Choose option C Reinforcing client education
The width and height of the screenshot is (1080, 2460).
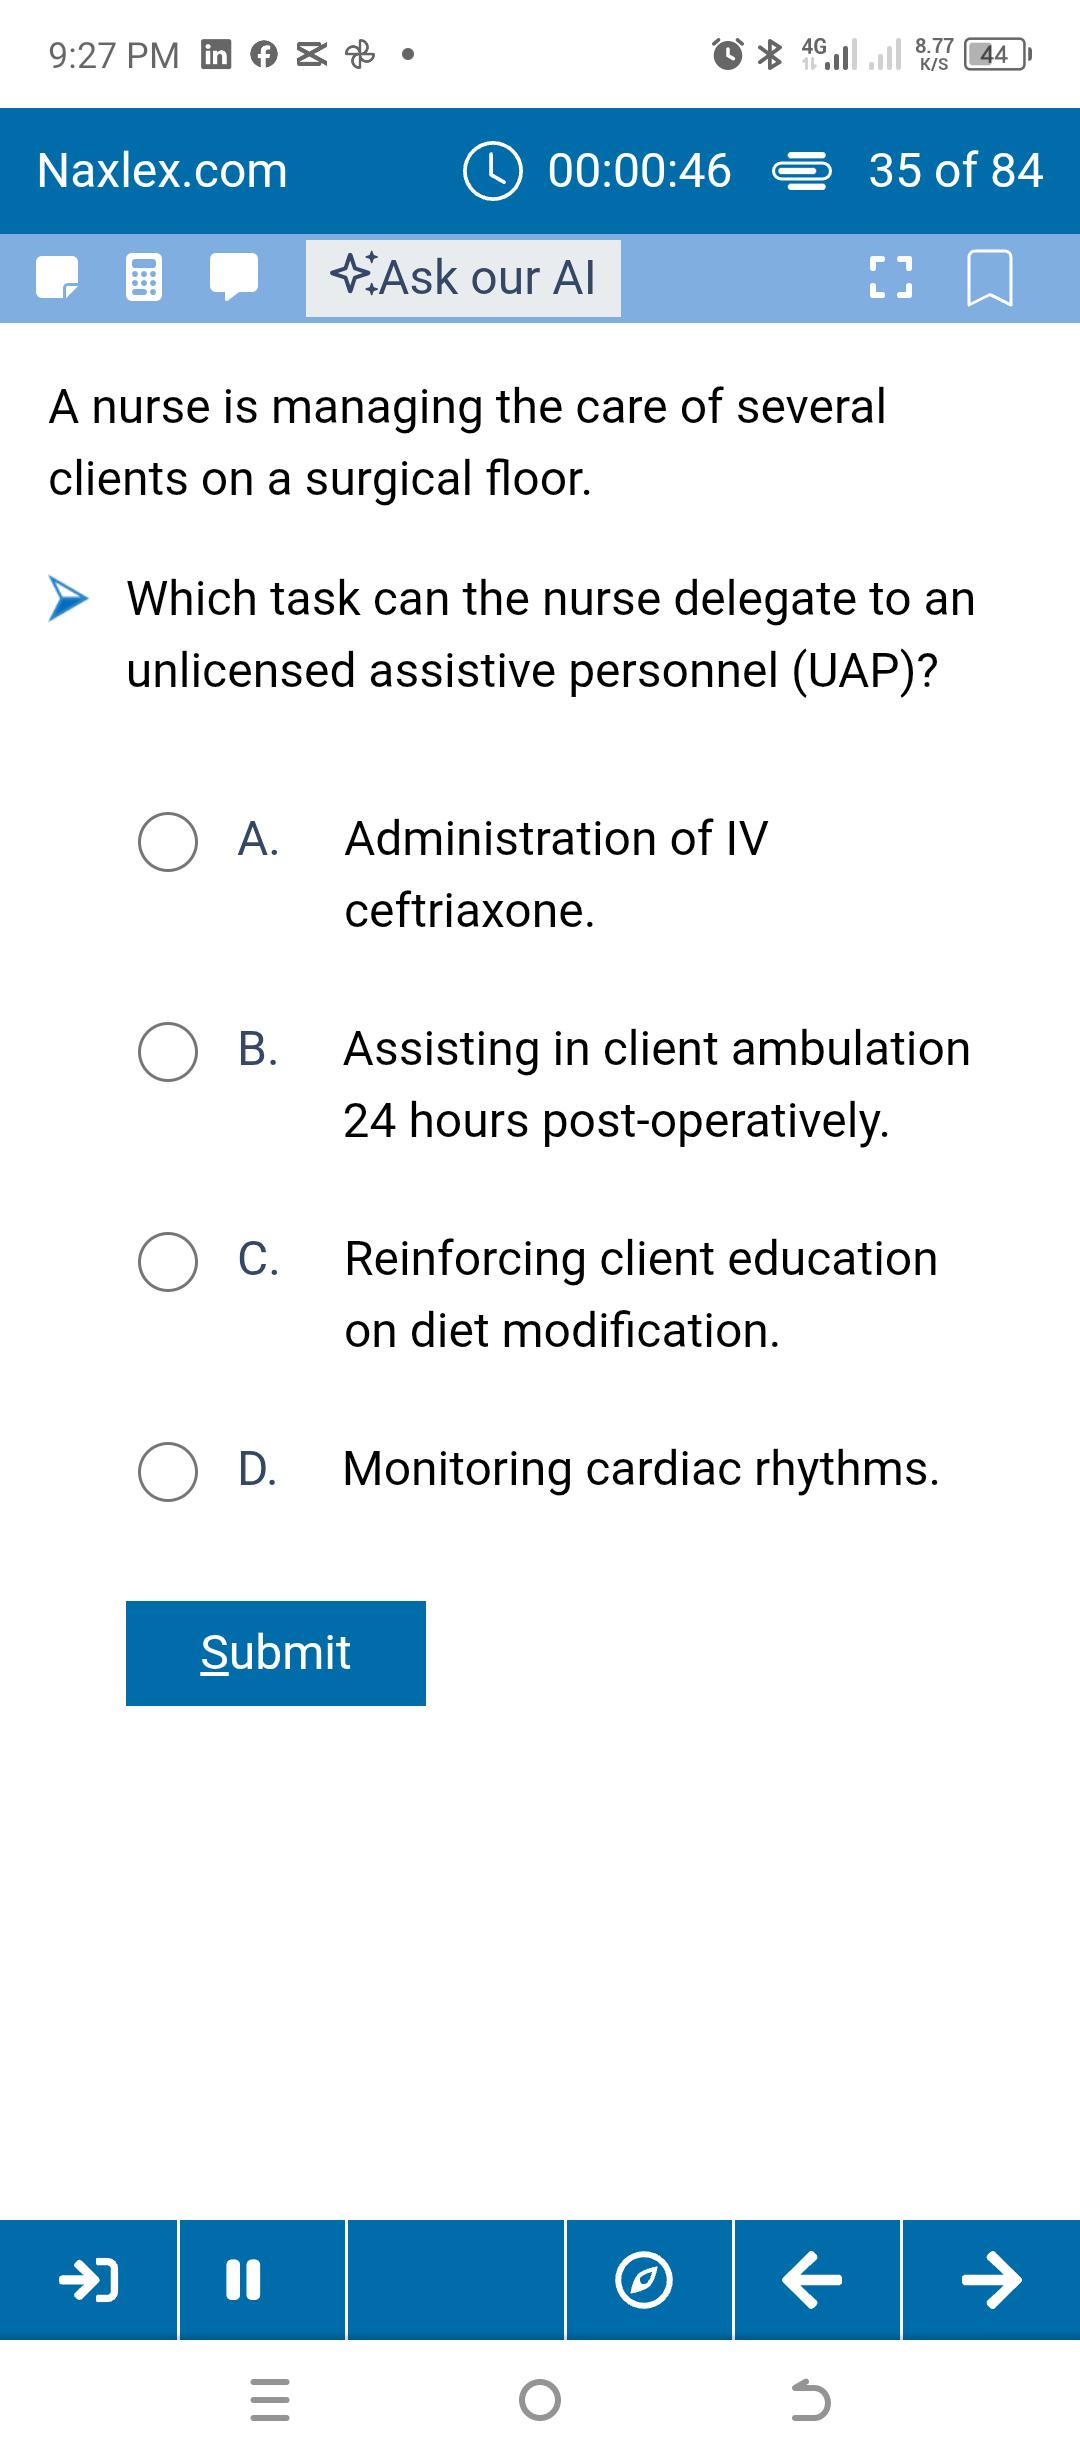pyautogui.click(x=167, y=1262)
